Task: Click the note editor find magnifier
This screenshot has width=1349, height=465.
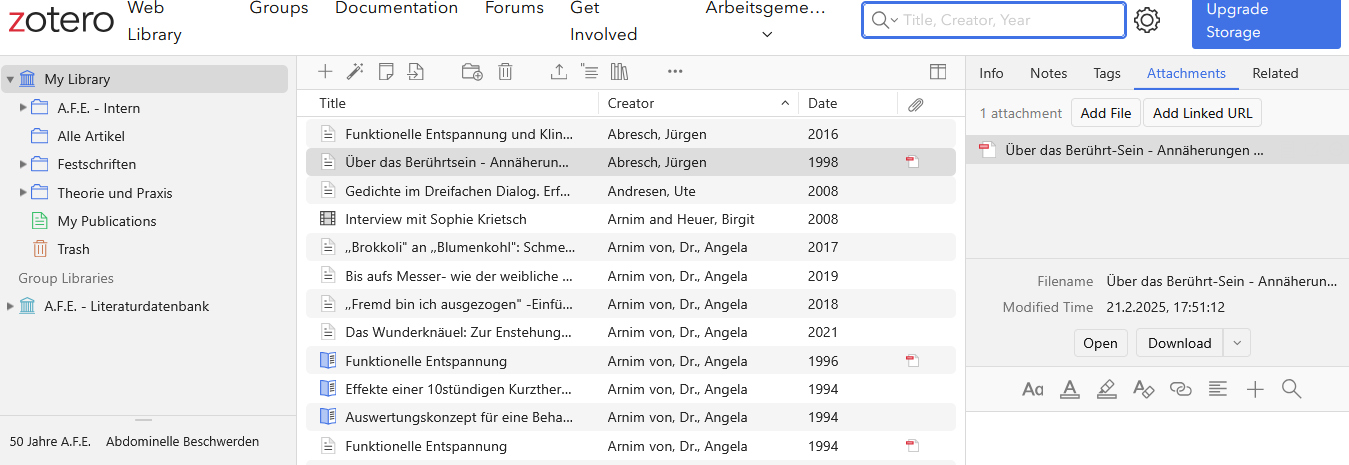Action: (x=1291, y=389)
